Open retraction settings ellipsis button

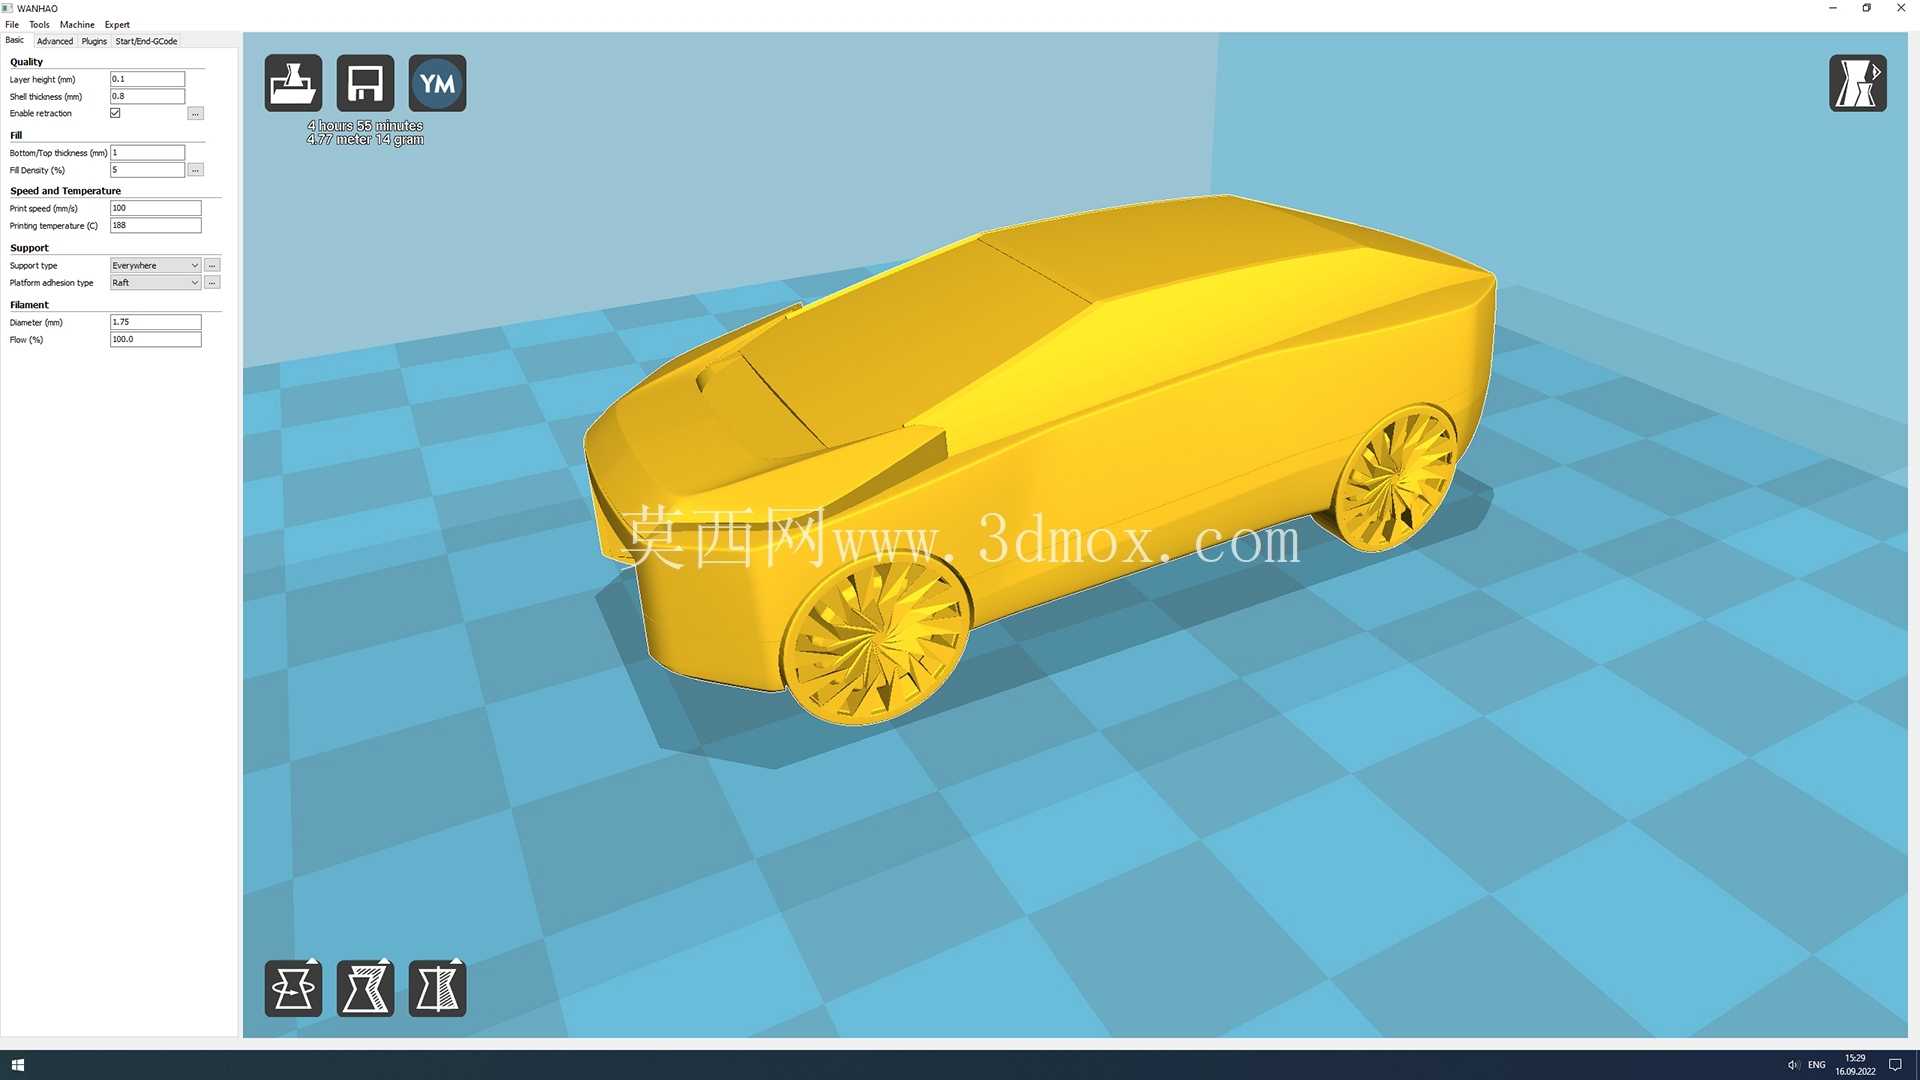click(196, 114)
